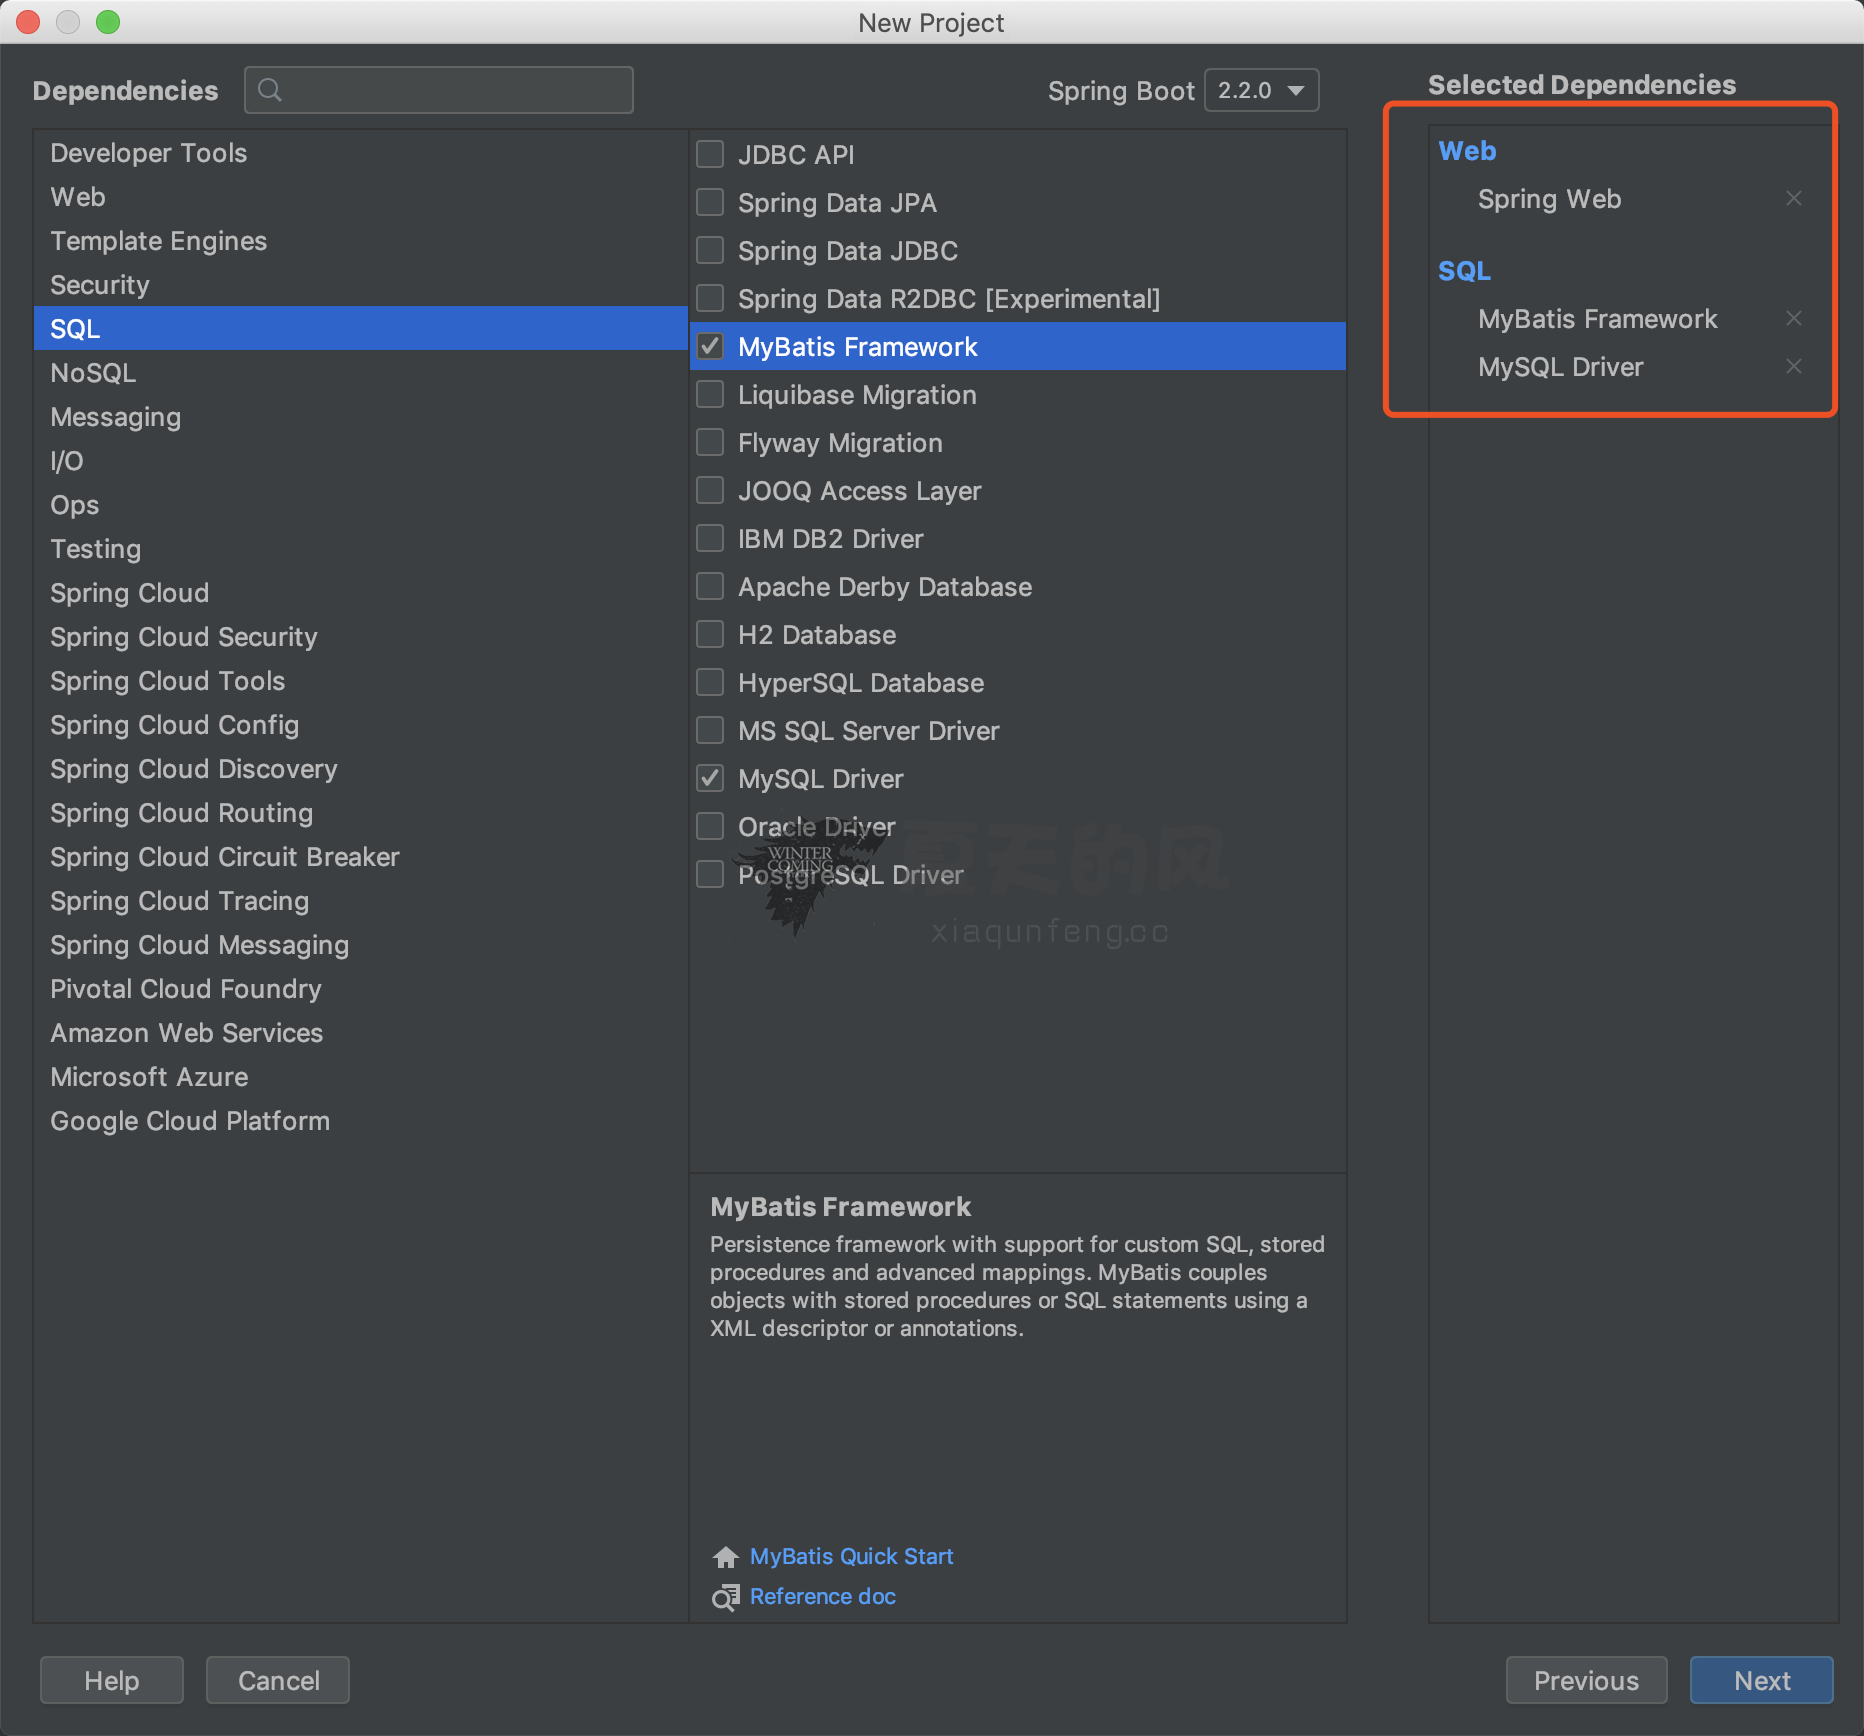1864x1736 pixels.
Task: Select the Testing category
Action: coord(360,549)
